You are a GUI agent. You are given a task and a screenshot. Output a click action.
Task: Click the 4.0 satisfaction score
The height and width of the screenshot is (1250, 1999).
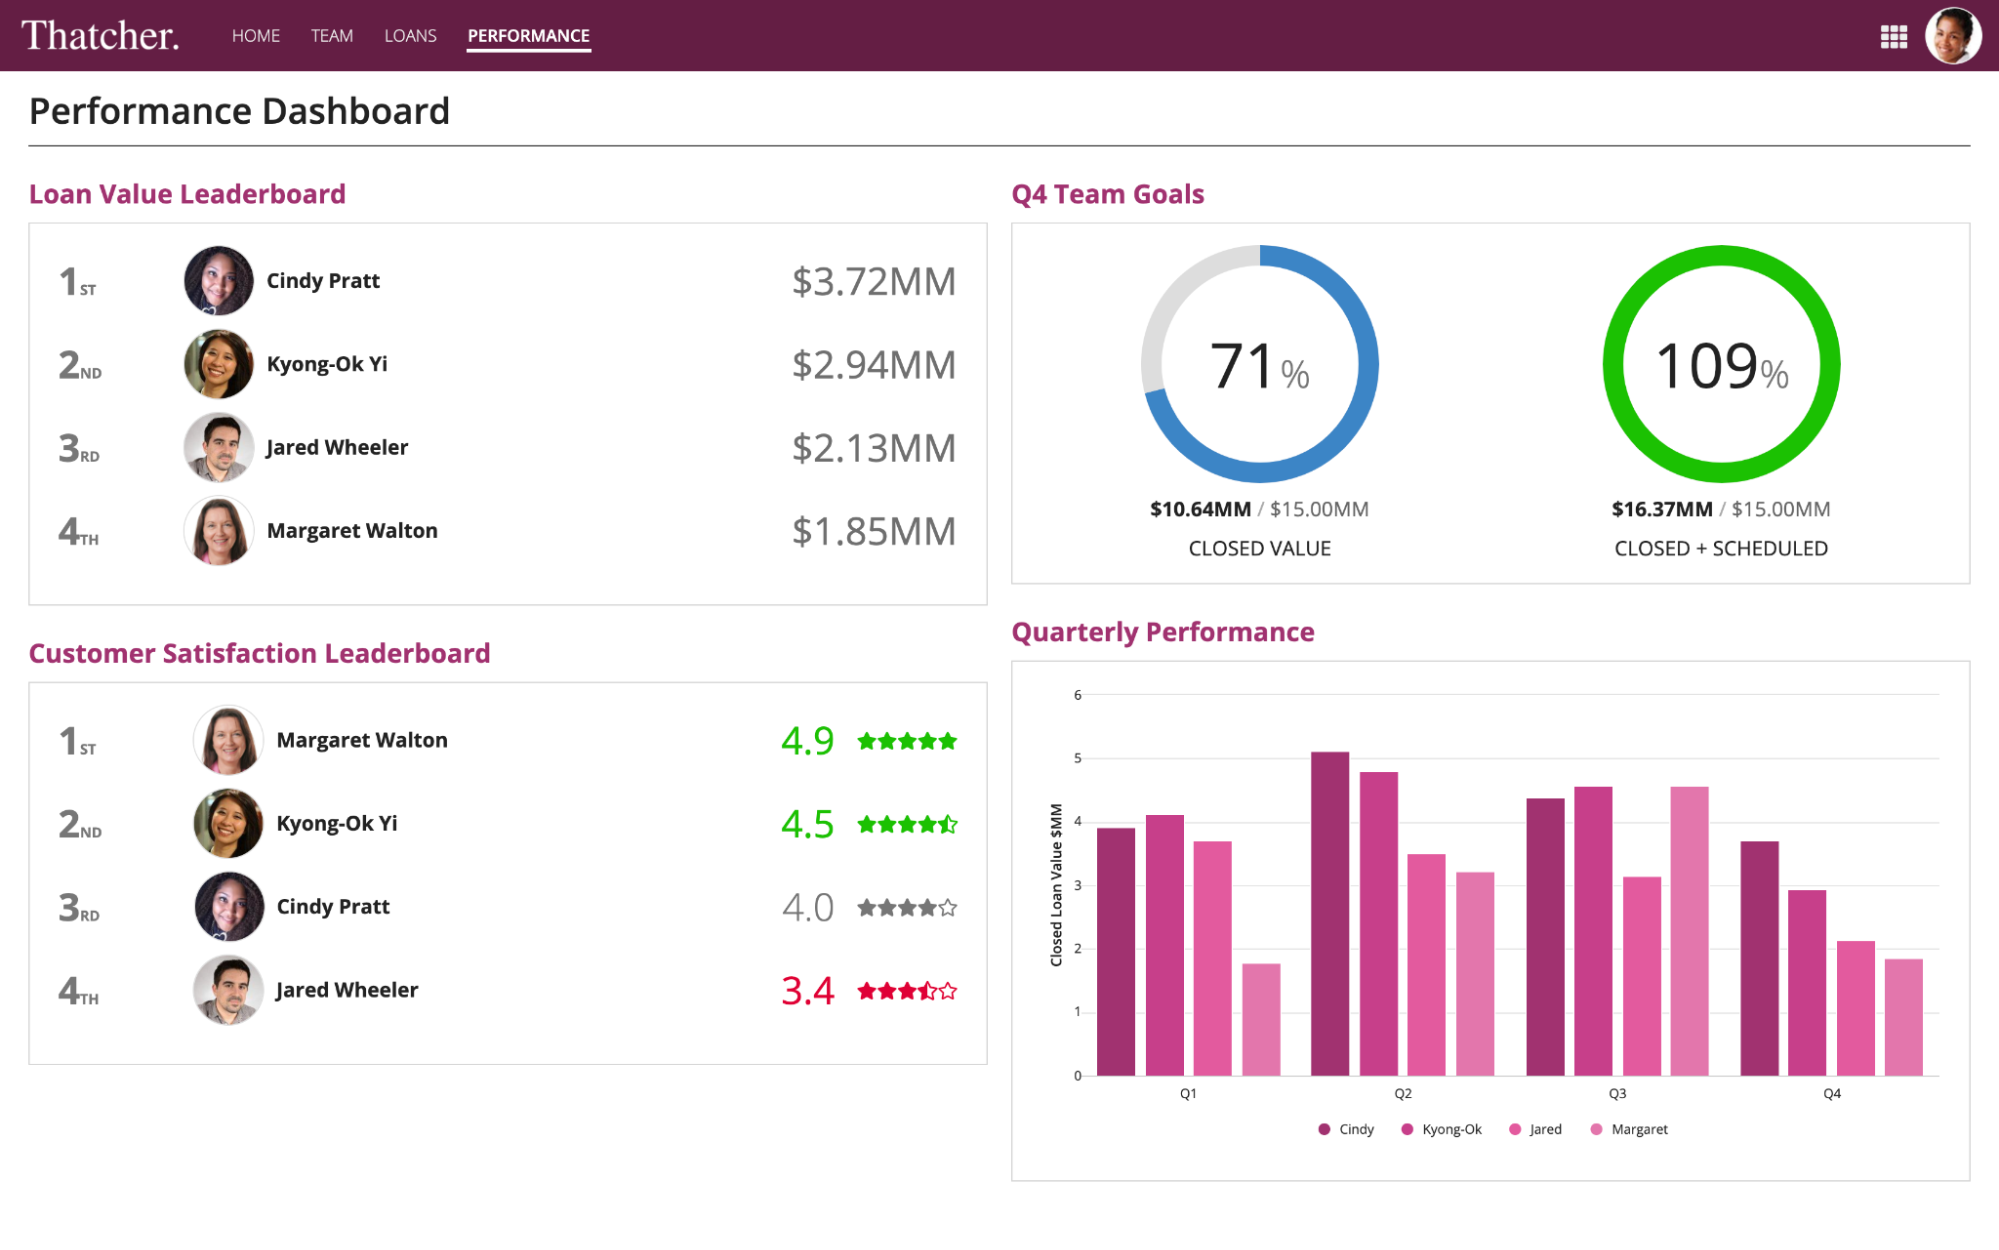click(x=807, y=908)
